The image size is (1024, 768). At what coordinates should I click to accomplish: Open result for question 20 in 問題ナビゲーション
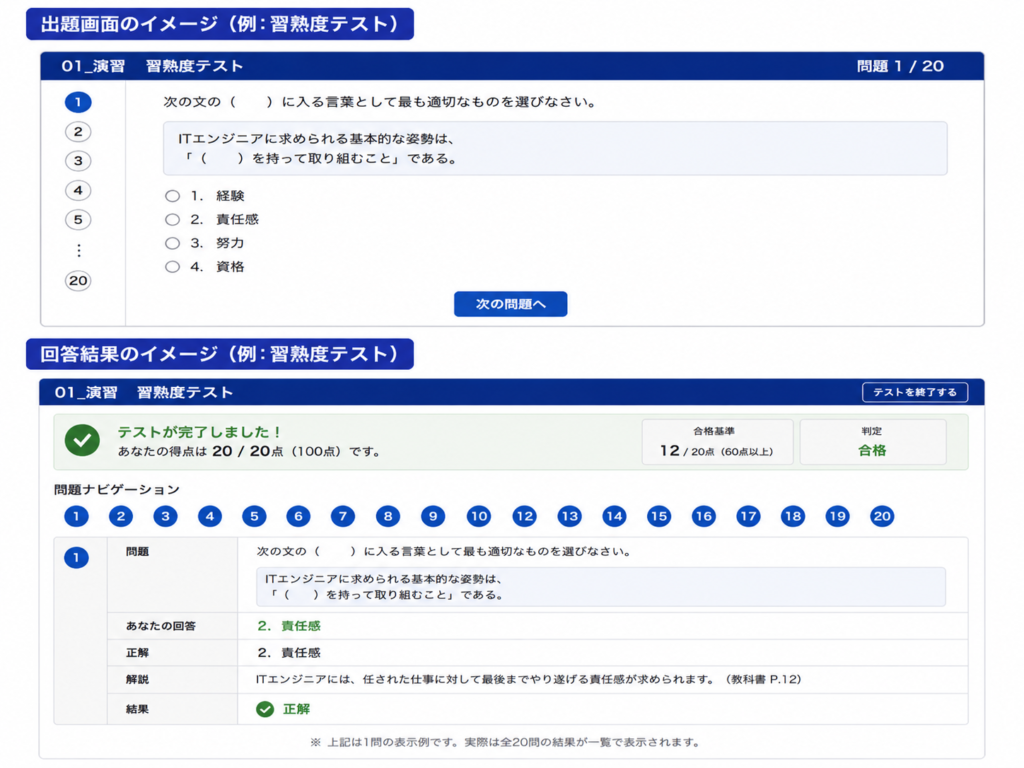point(882,517)
